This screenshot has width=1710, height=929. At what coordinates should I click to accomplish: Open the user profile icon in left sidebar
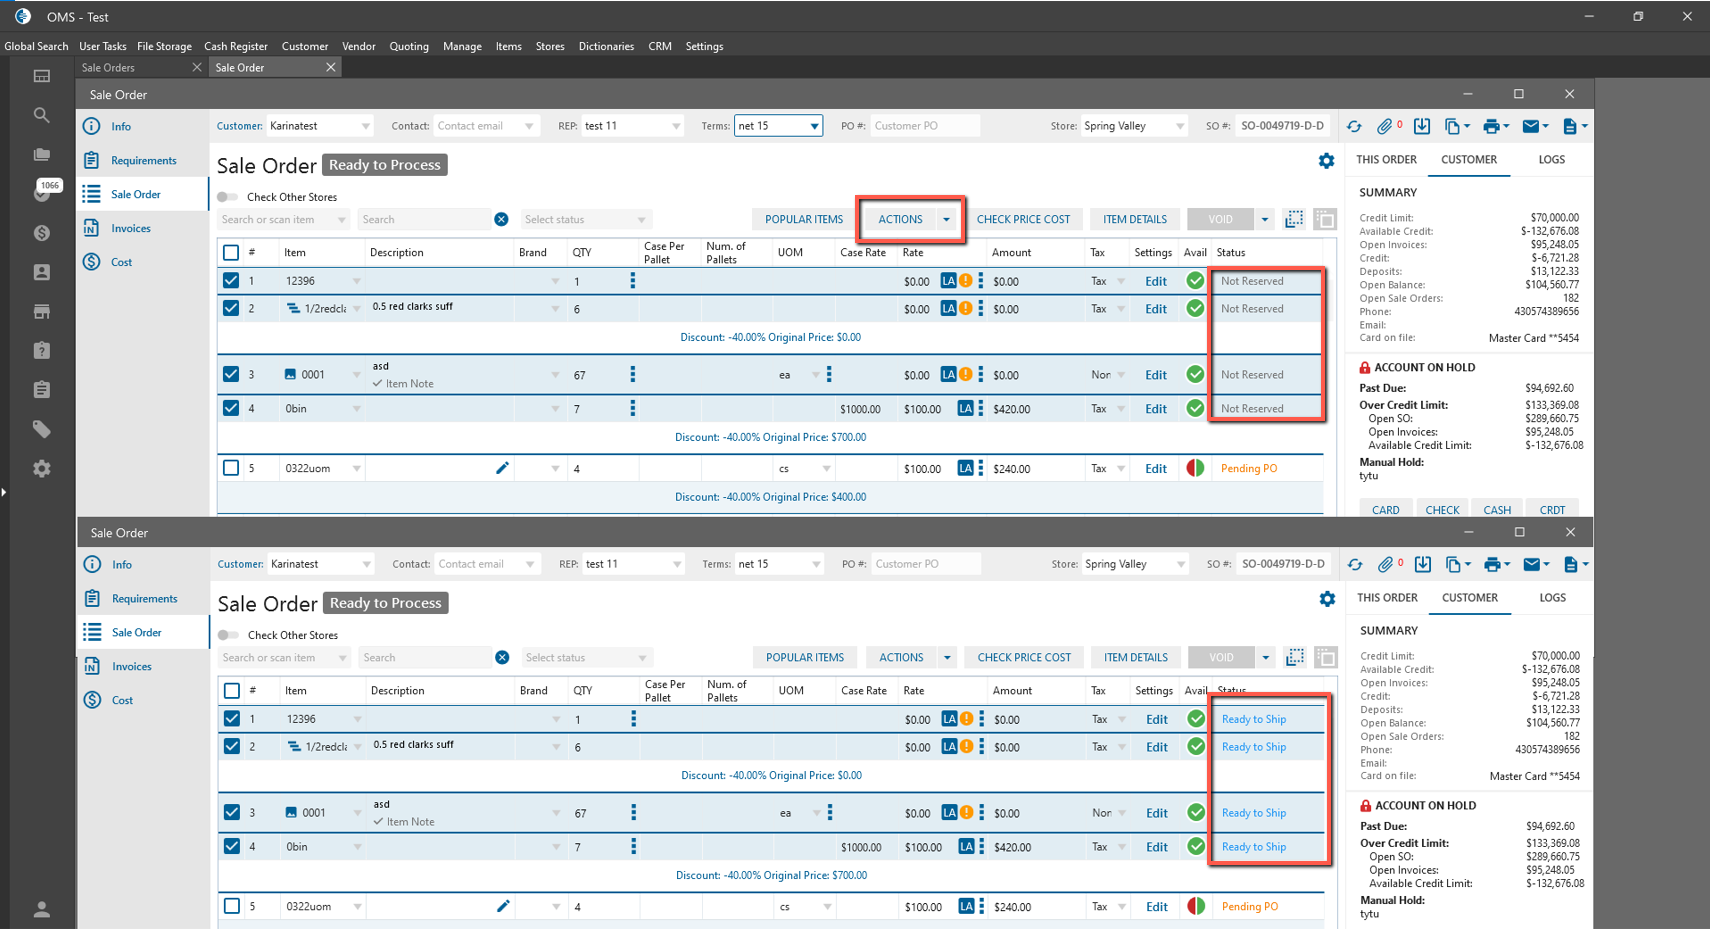[x=41, y=909]
